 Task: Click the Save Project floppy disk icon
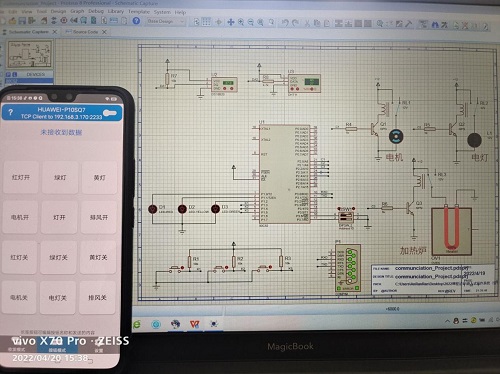click(x=22, y=21)
